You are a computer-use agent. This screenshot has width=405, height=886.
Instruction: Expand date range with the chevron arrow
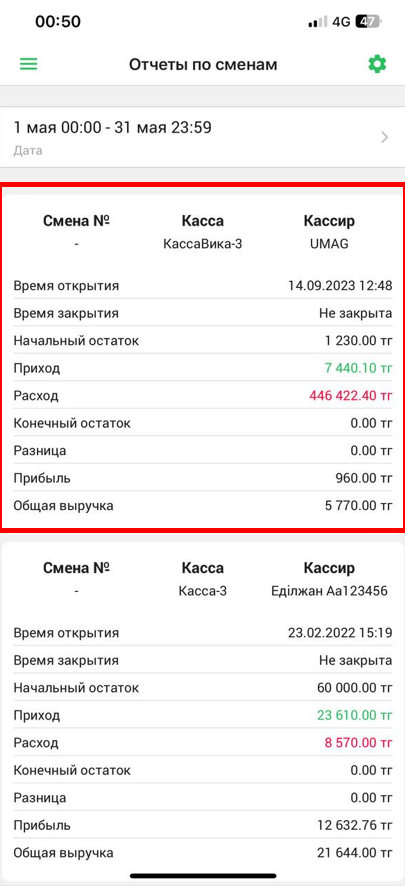pos(385,137)
